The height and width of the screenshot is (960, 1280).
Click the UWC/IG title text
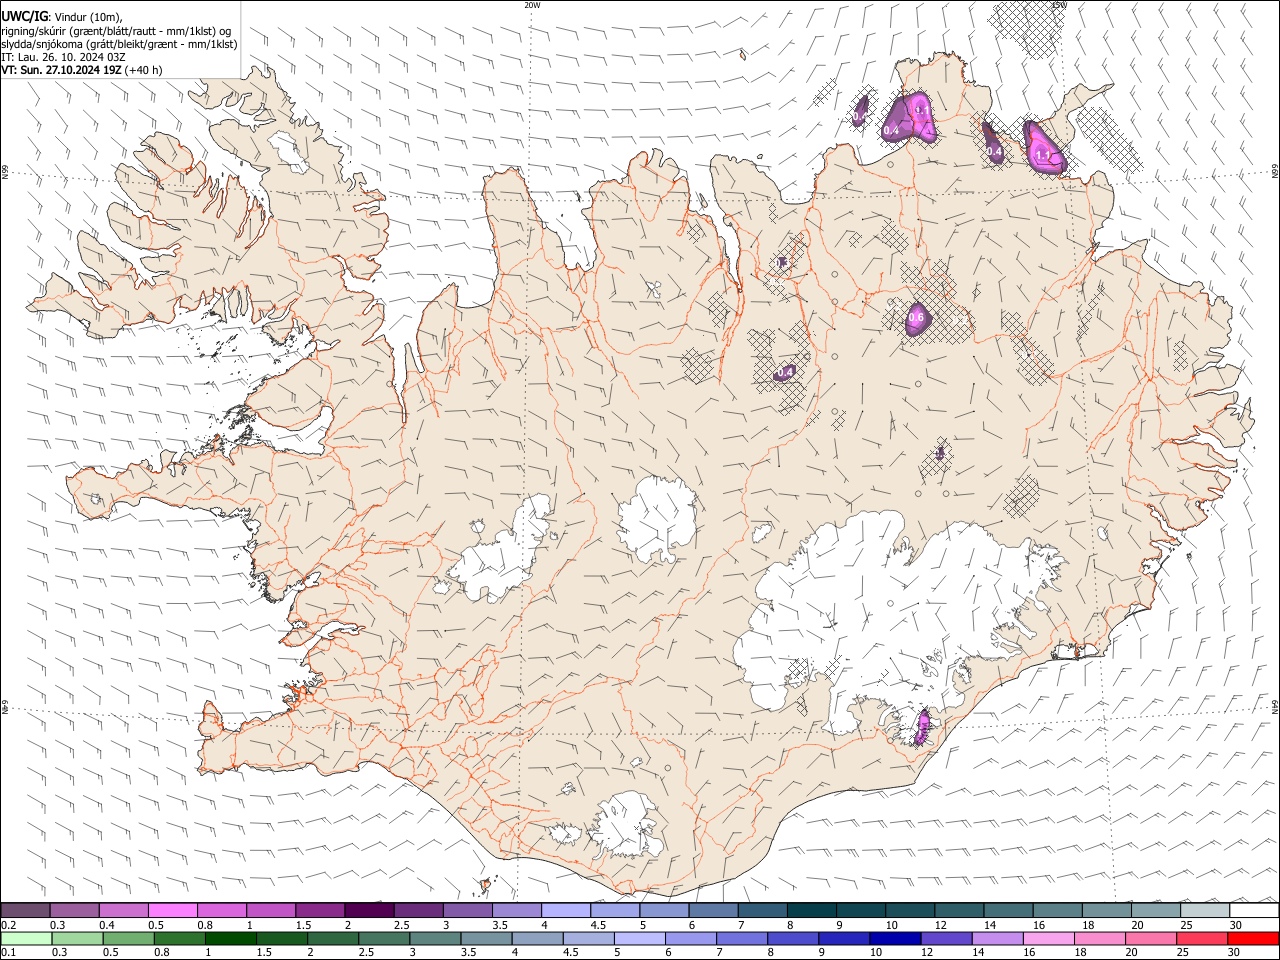[x=23, y=17]
